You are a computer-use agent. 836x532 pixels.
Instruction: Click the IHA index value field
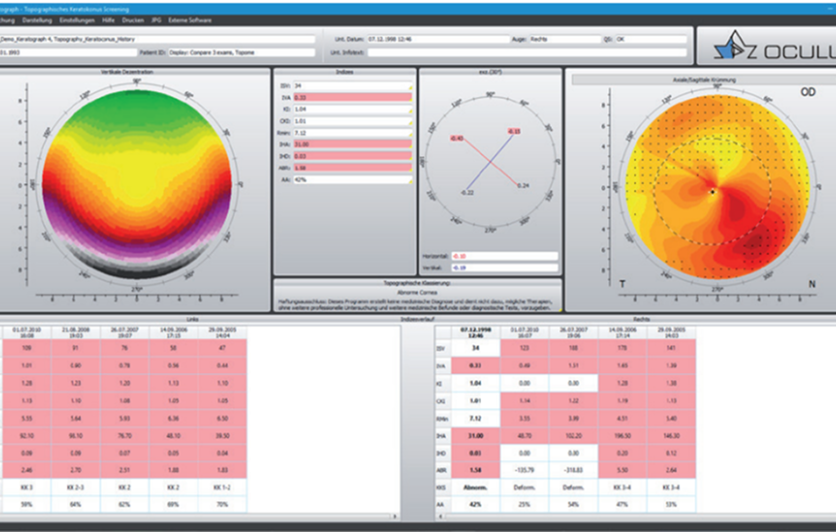pyautogui.click(x=352, y=144)
